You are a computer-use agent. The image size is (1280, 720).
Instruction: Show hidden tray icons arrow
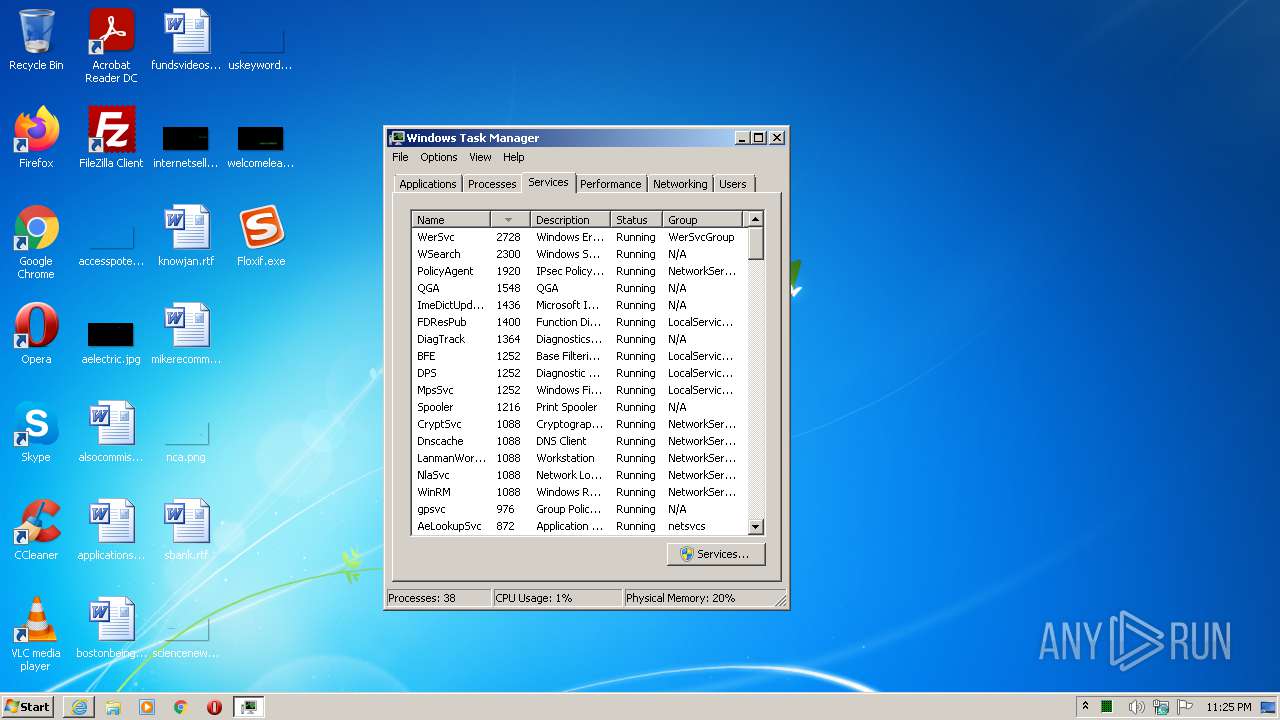pyautogui.click(x=1085, y=707)
